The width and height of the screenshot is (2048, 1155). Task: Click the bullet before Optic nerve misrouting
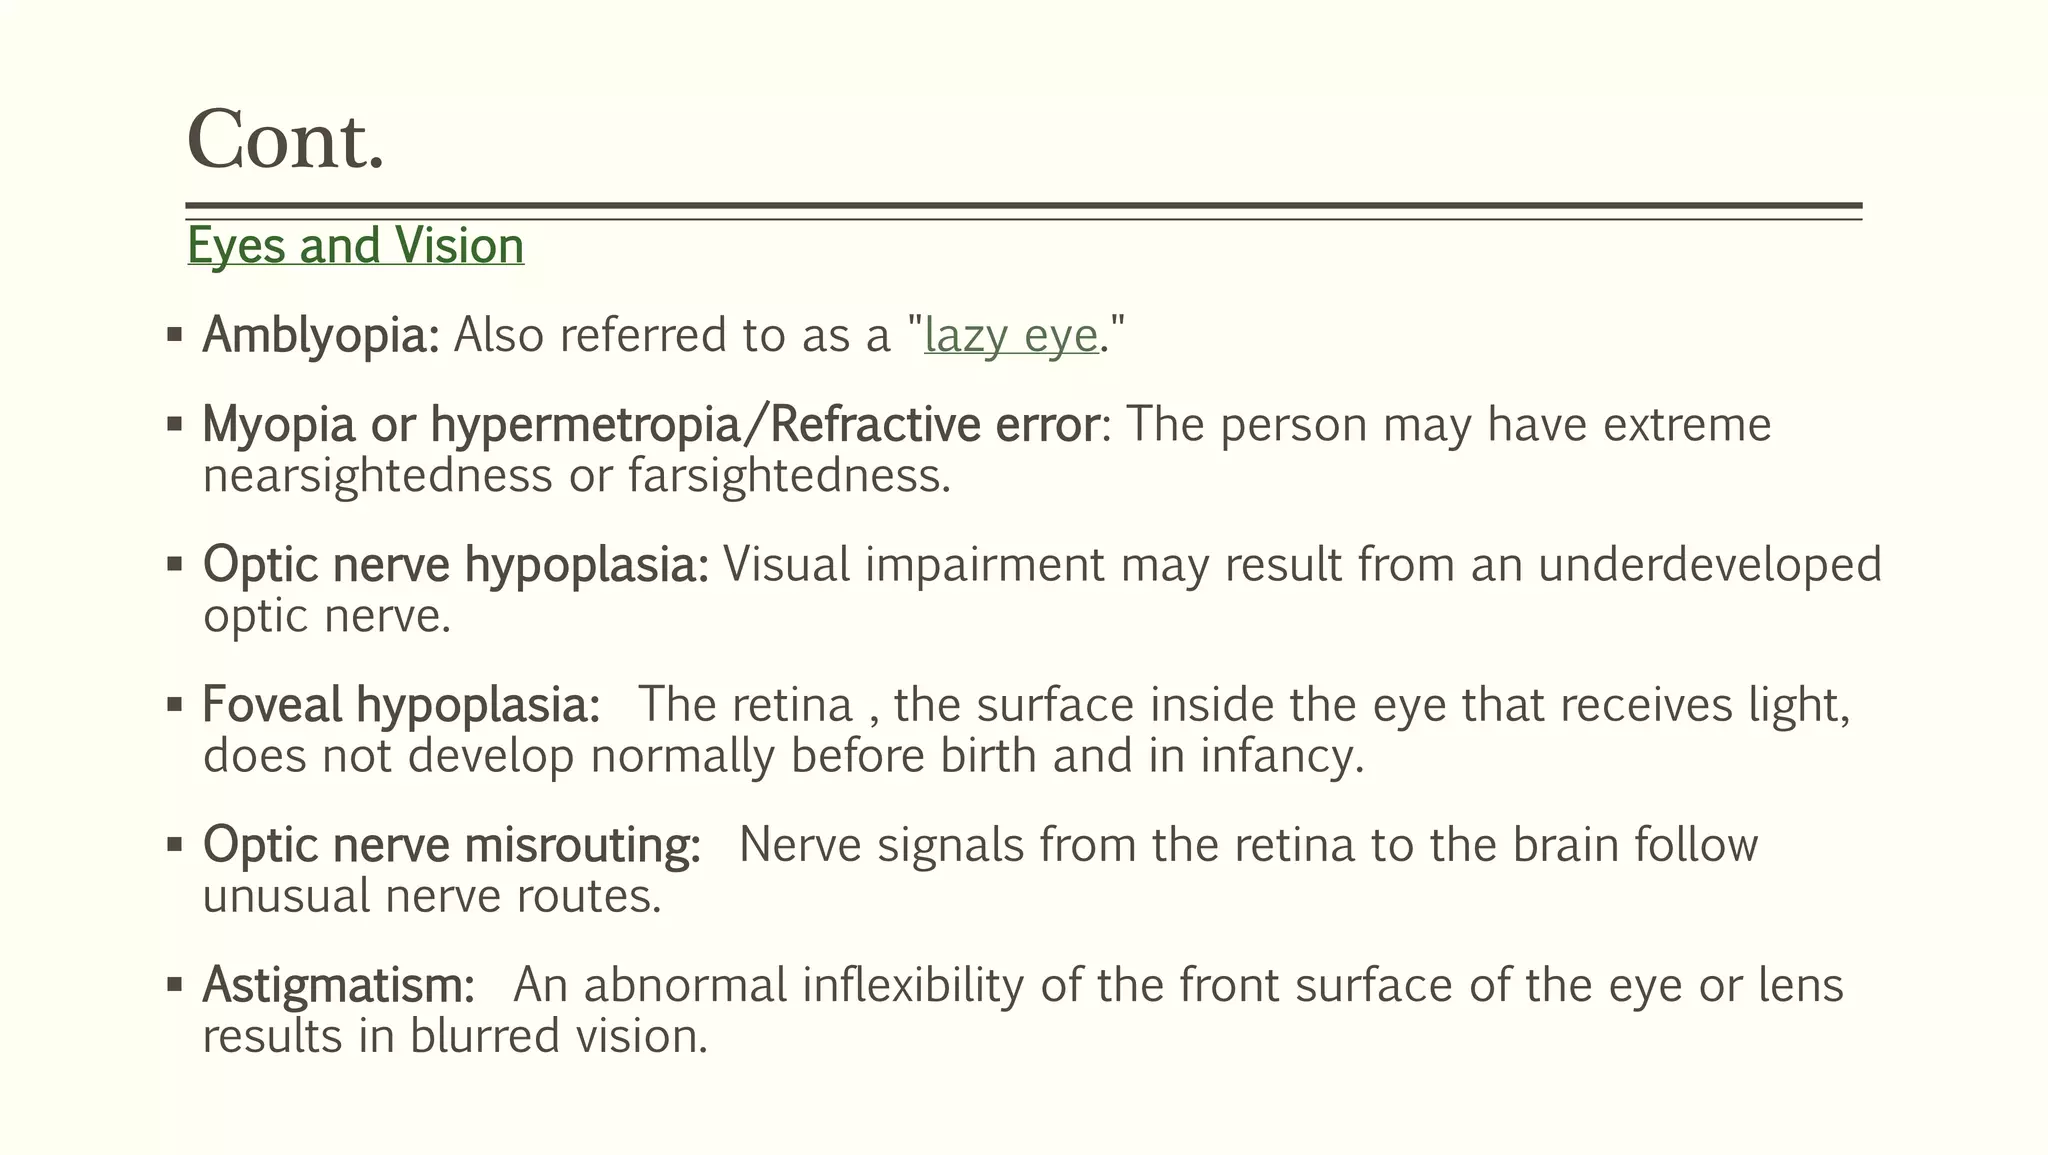click(175, 844)
